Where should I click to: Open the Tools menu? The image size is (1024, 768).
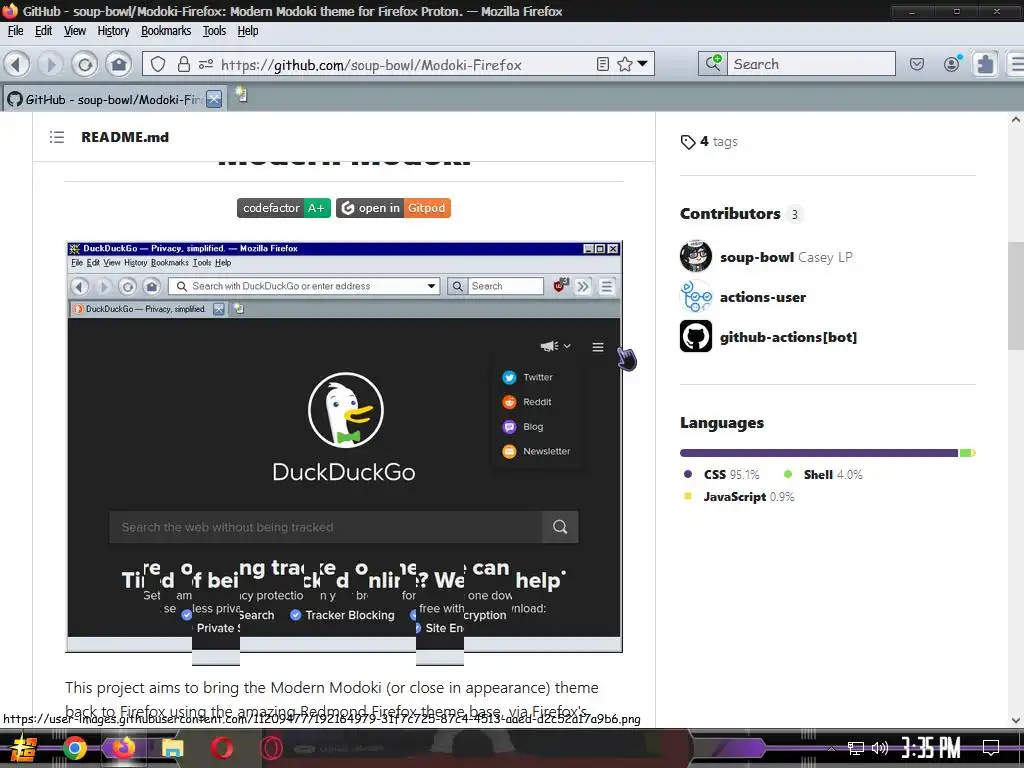click(x=214, y=31)
